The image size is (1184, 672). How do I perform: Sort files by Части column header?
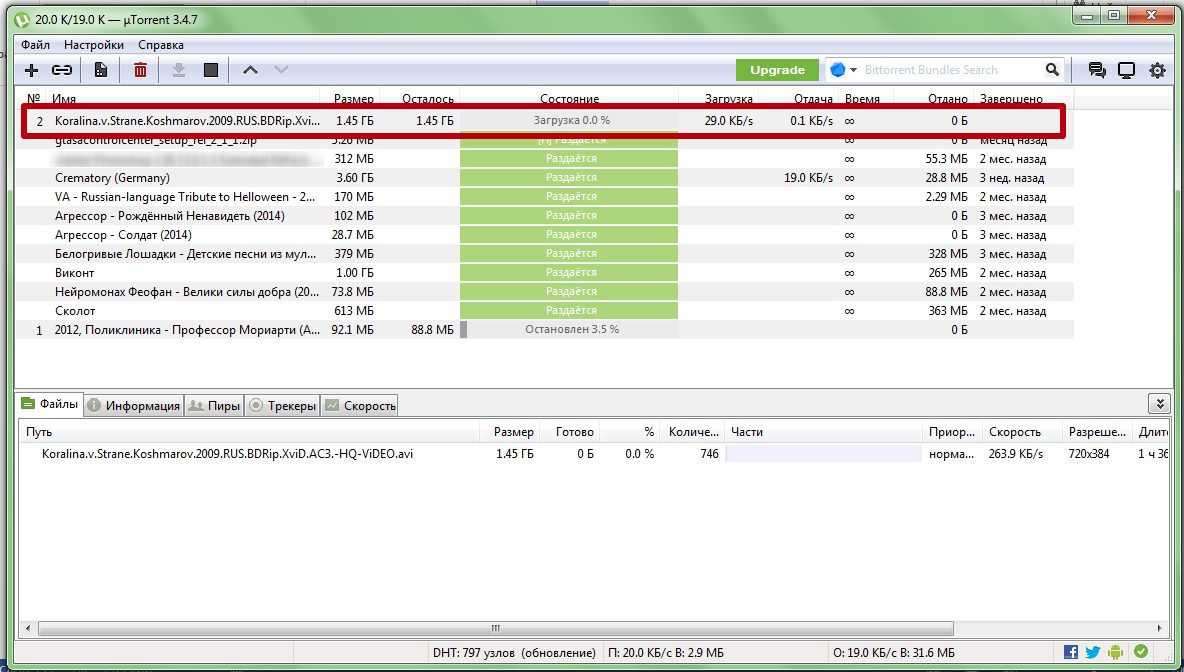(x=747, y=432)
